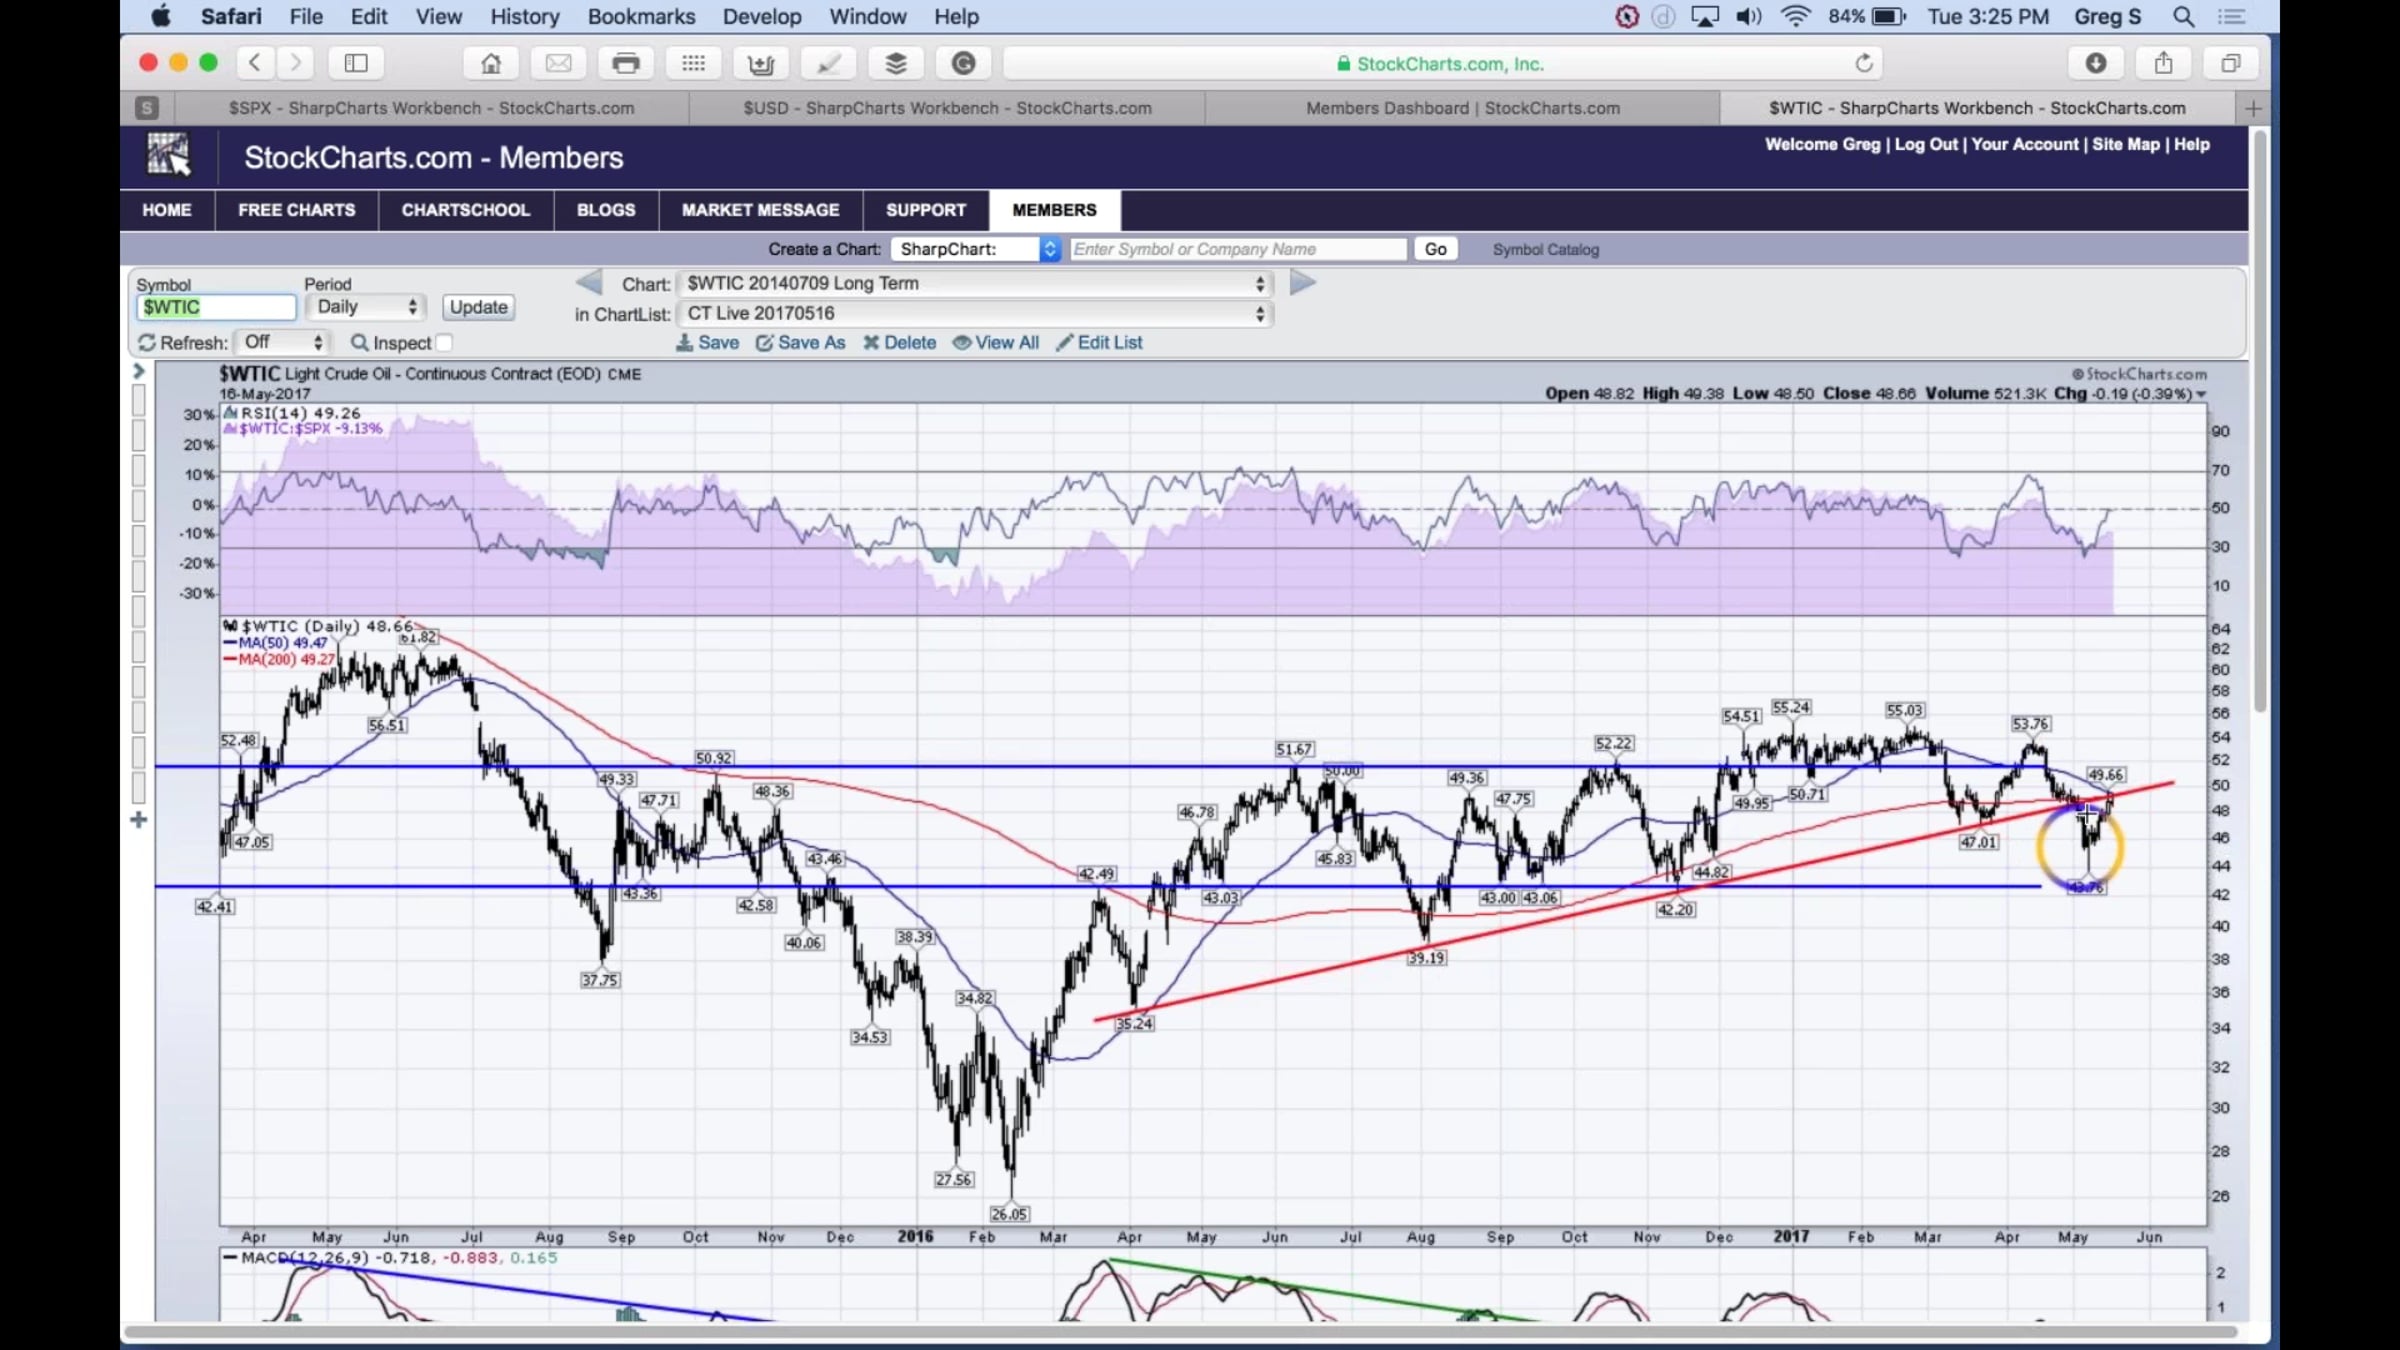Open the Safari History menu
Image resolution: width=2400 pixels, height=1350 pixels.
(x=525, y=17)
